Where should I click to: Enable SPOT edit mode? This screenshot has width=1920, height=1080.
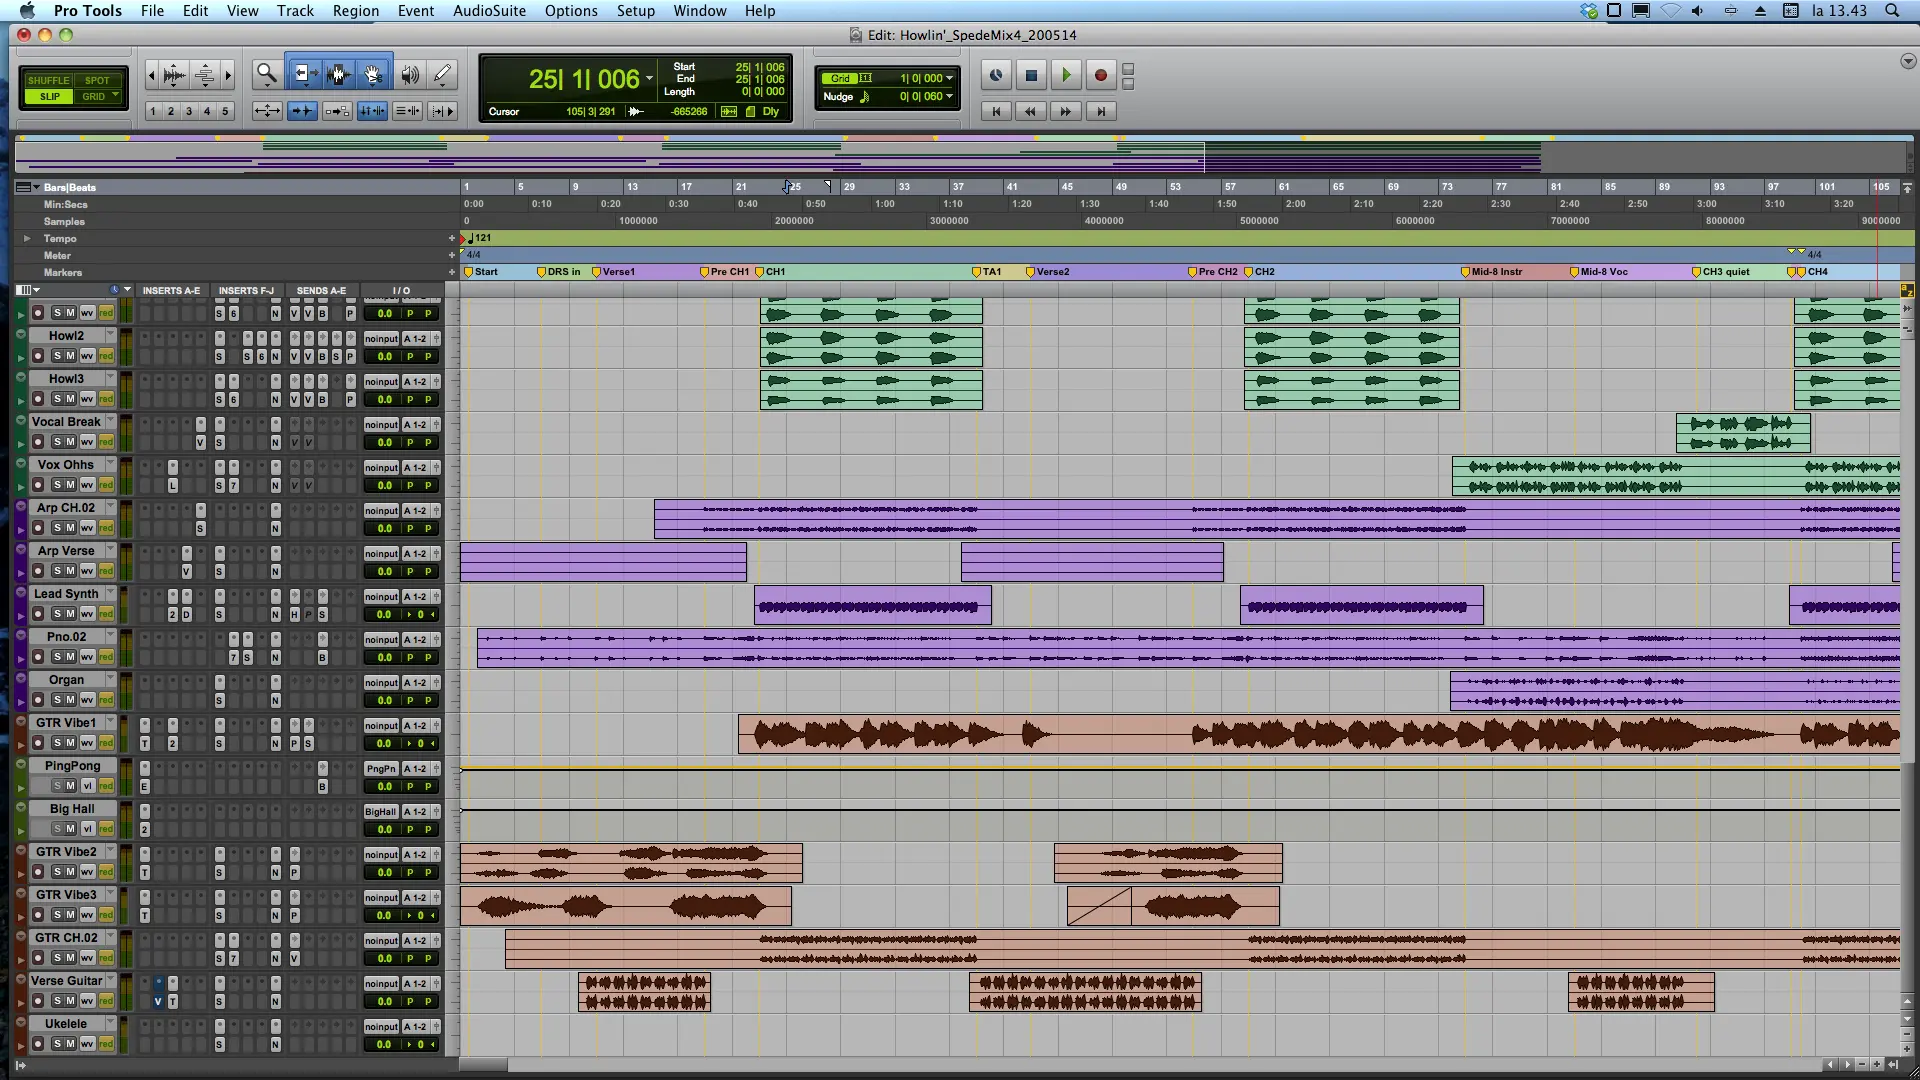click(97, 80)
